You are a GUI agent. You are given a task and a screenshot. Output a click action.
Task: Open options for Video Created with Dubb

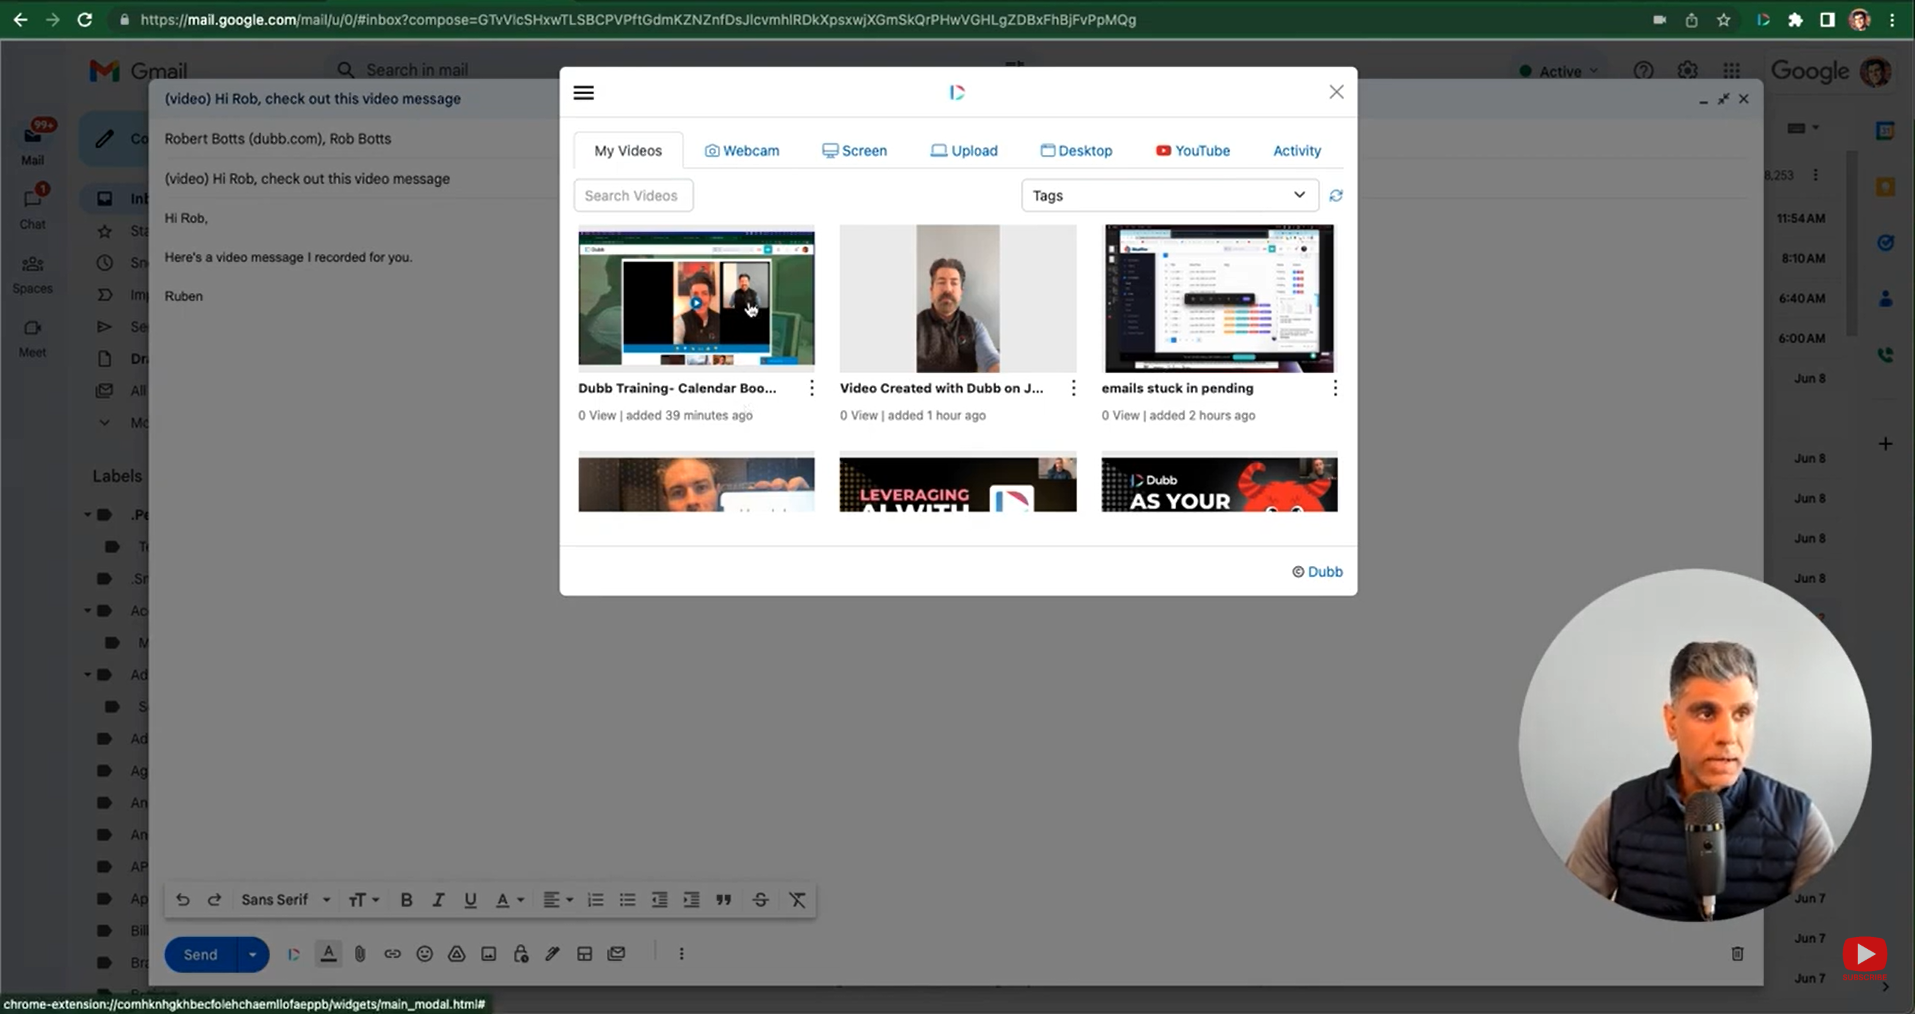pyautogui.click(x=1073, y=388)
